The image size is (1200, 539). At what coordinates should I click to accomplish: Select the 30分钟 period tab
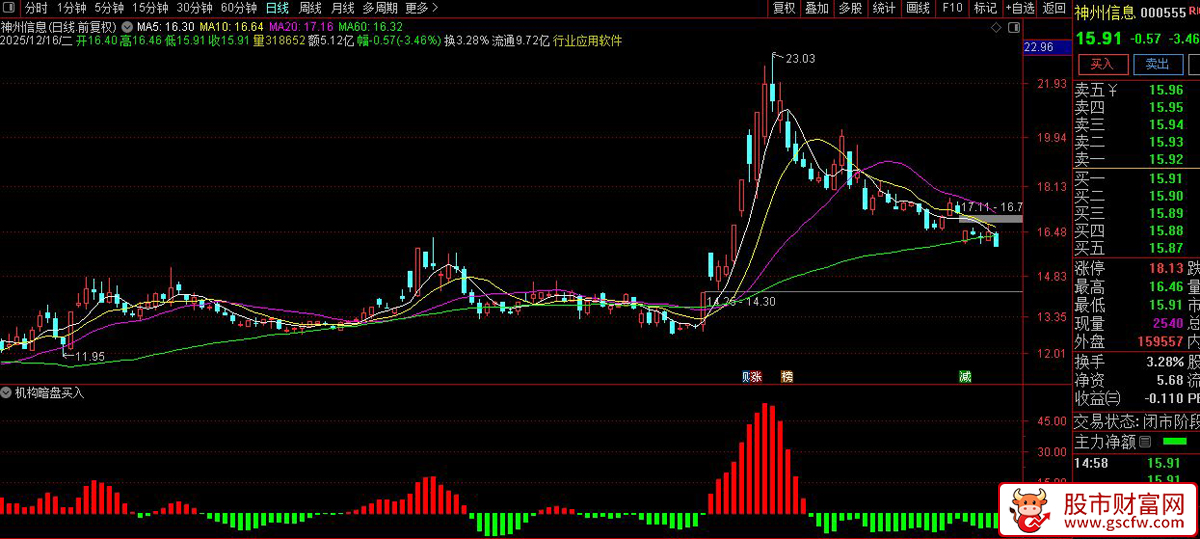tap(194, 8)
